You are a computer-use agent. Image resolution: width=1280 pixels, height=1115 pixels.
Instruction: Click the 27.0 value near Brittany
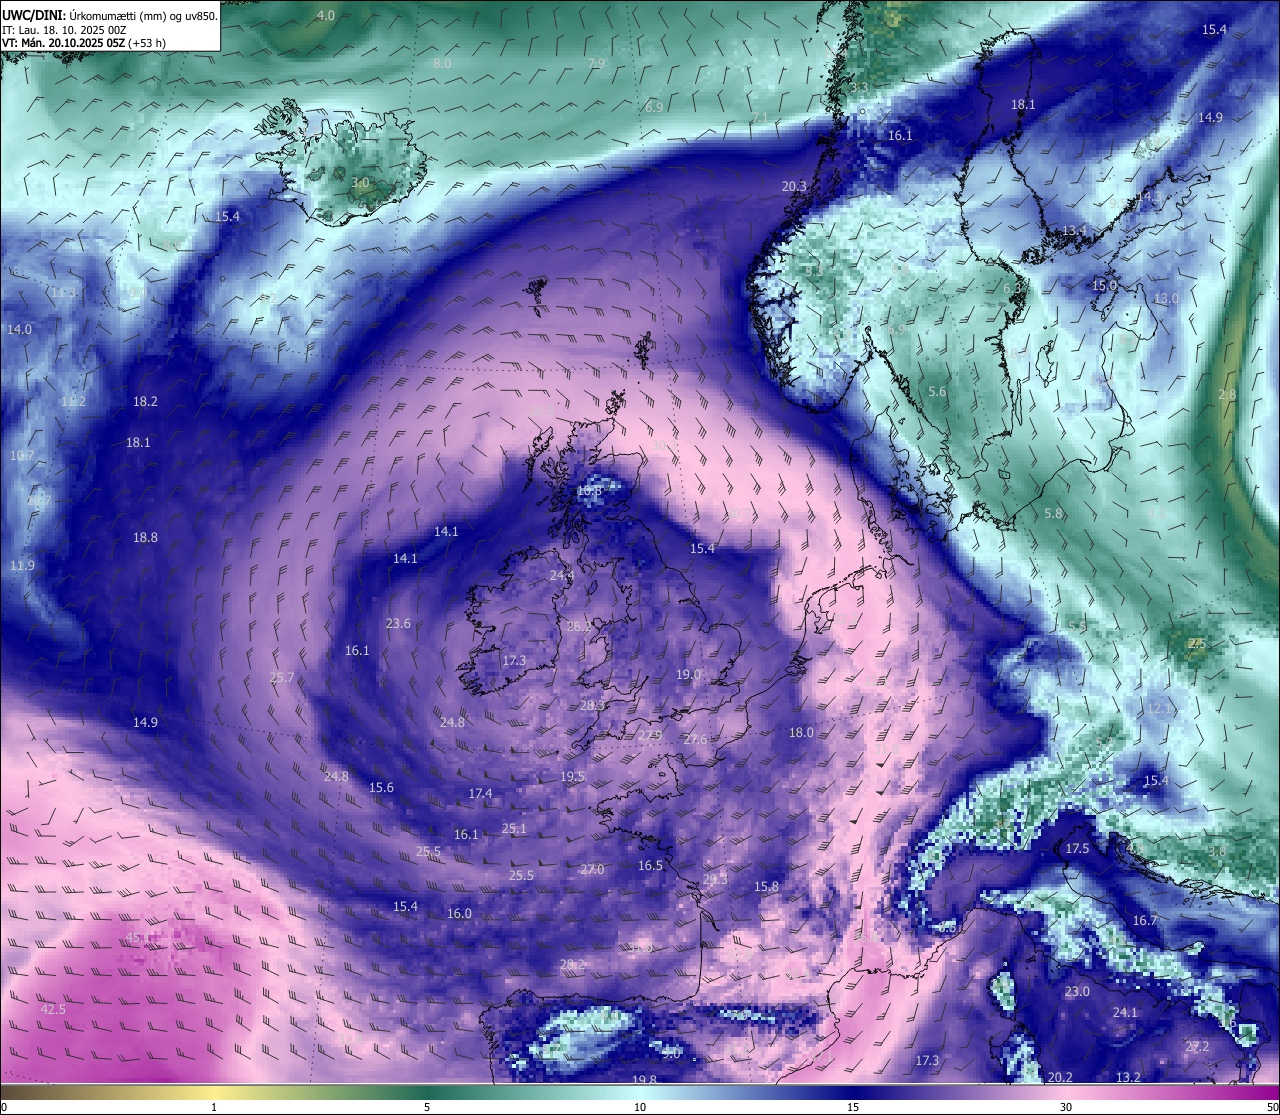coord(592,869)
